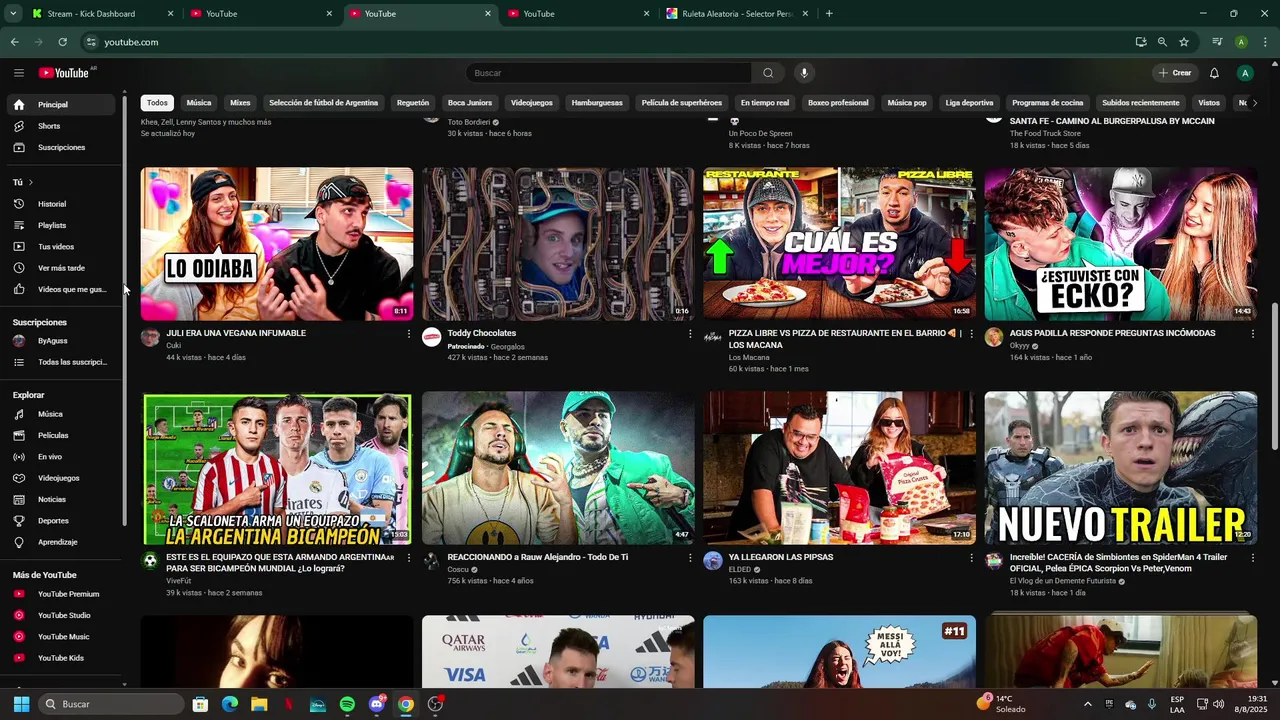Open Cuki channel name link
Image resolution: width=1280 pixels, height=720 pixels.
pos(173,346)
